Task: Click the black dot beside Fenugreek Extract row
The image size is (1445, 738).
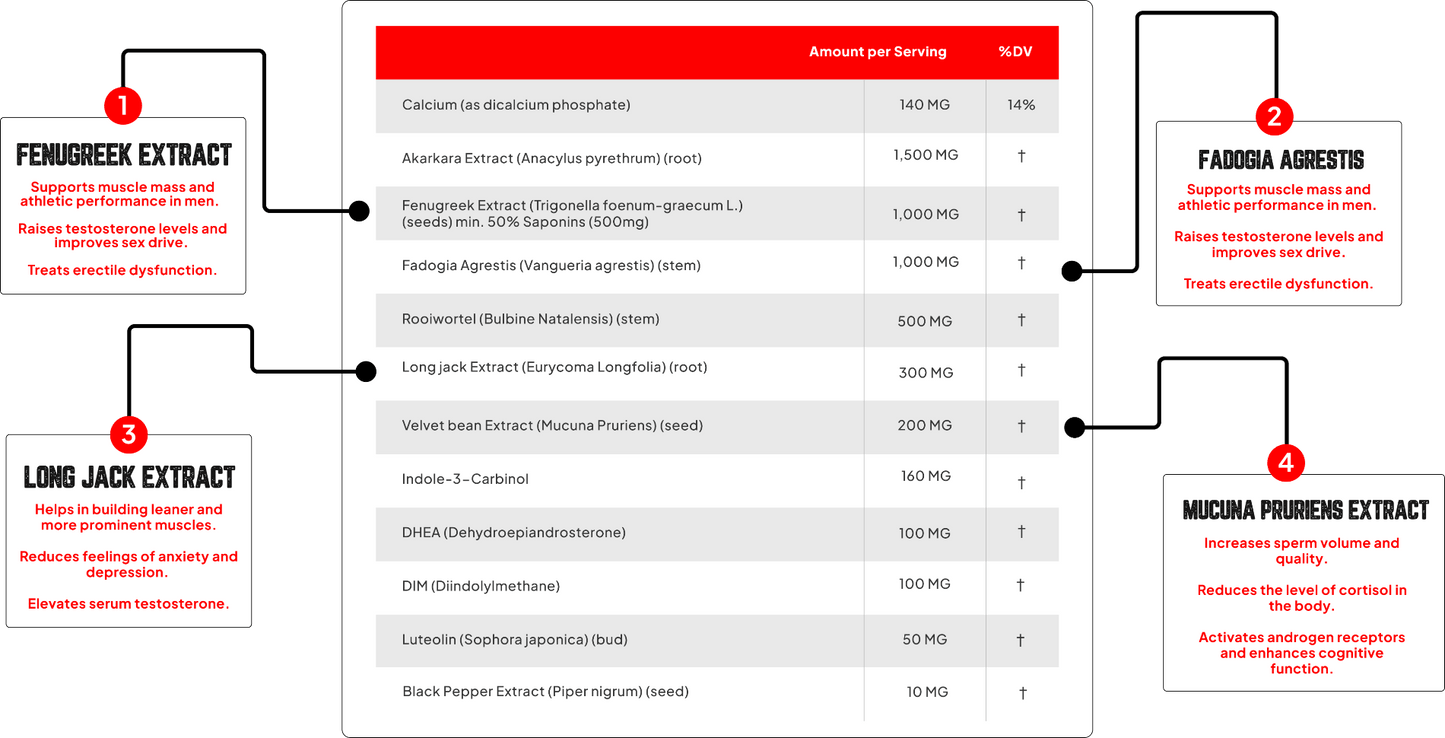Action: click(359, 211)
